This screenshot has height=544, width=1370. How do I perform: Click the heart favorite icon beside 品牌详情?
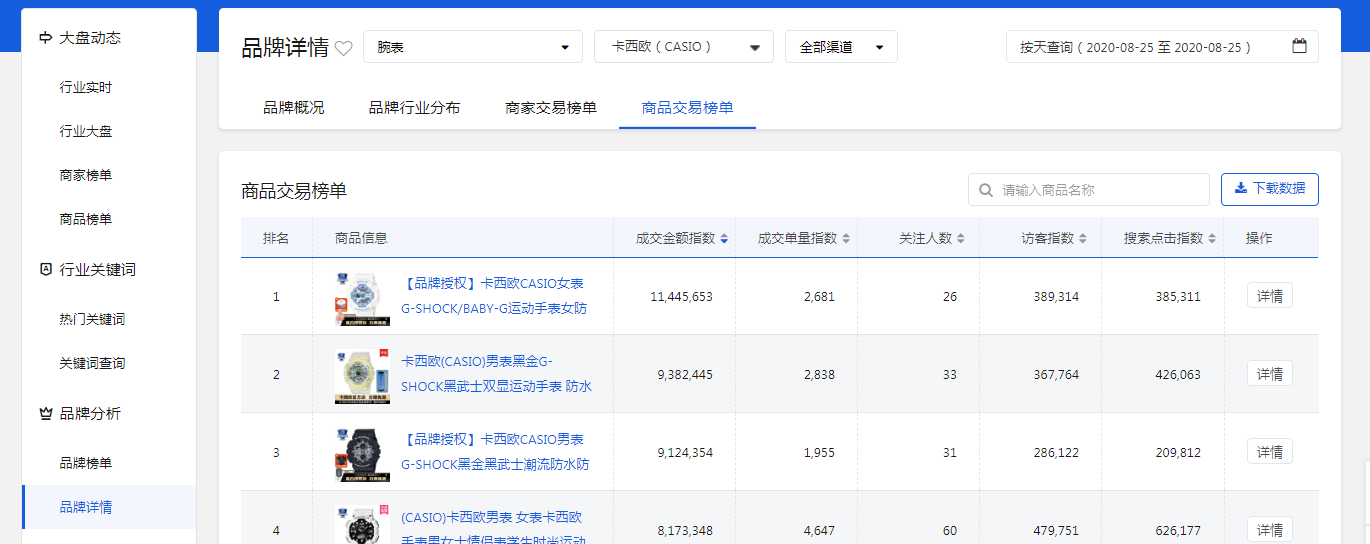[343, 48]
